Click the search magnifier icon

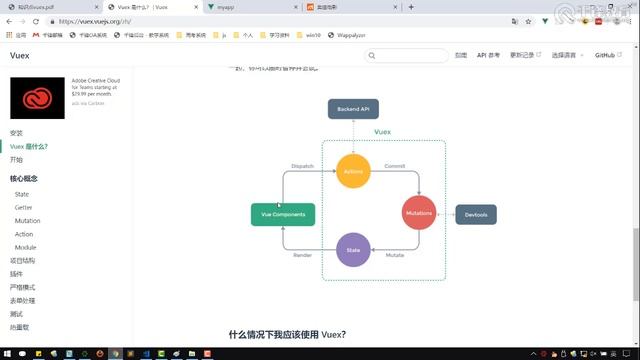pyautogui.click(x=372, y=56)
